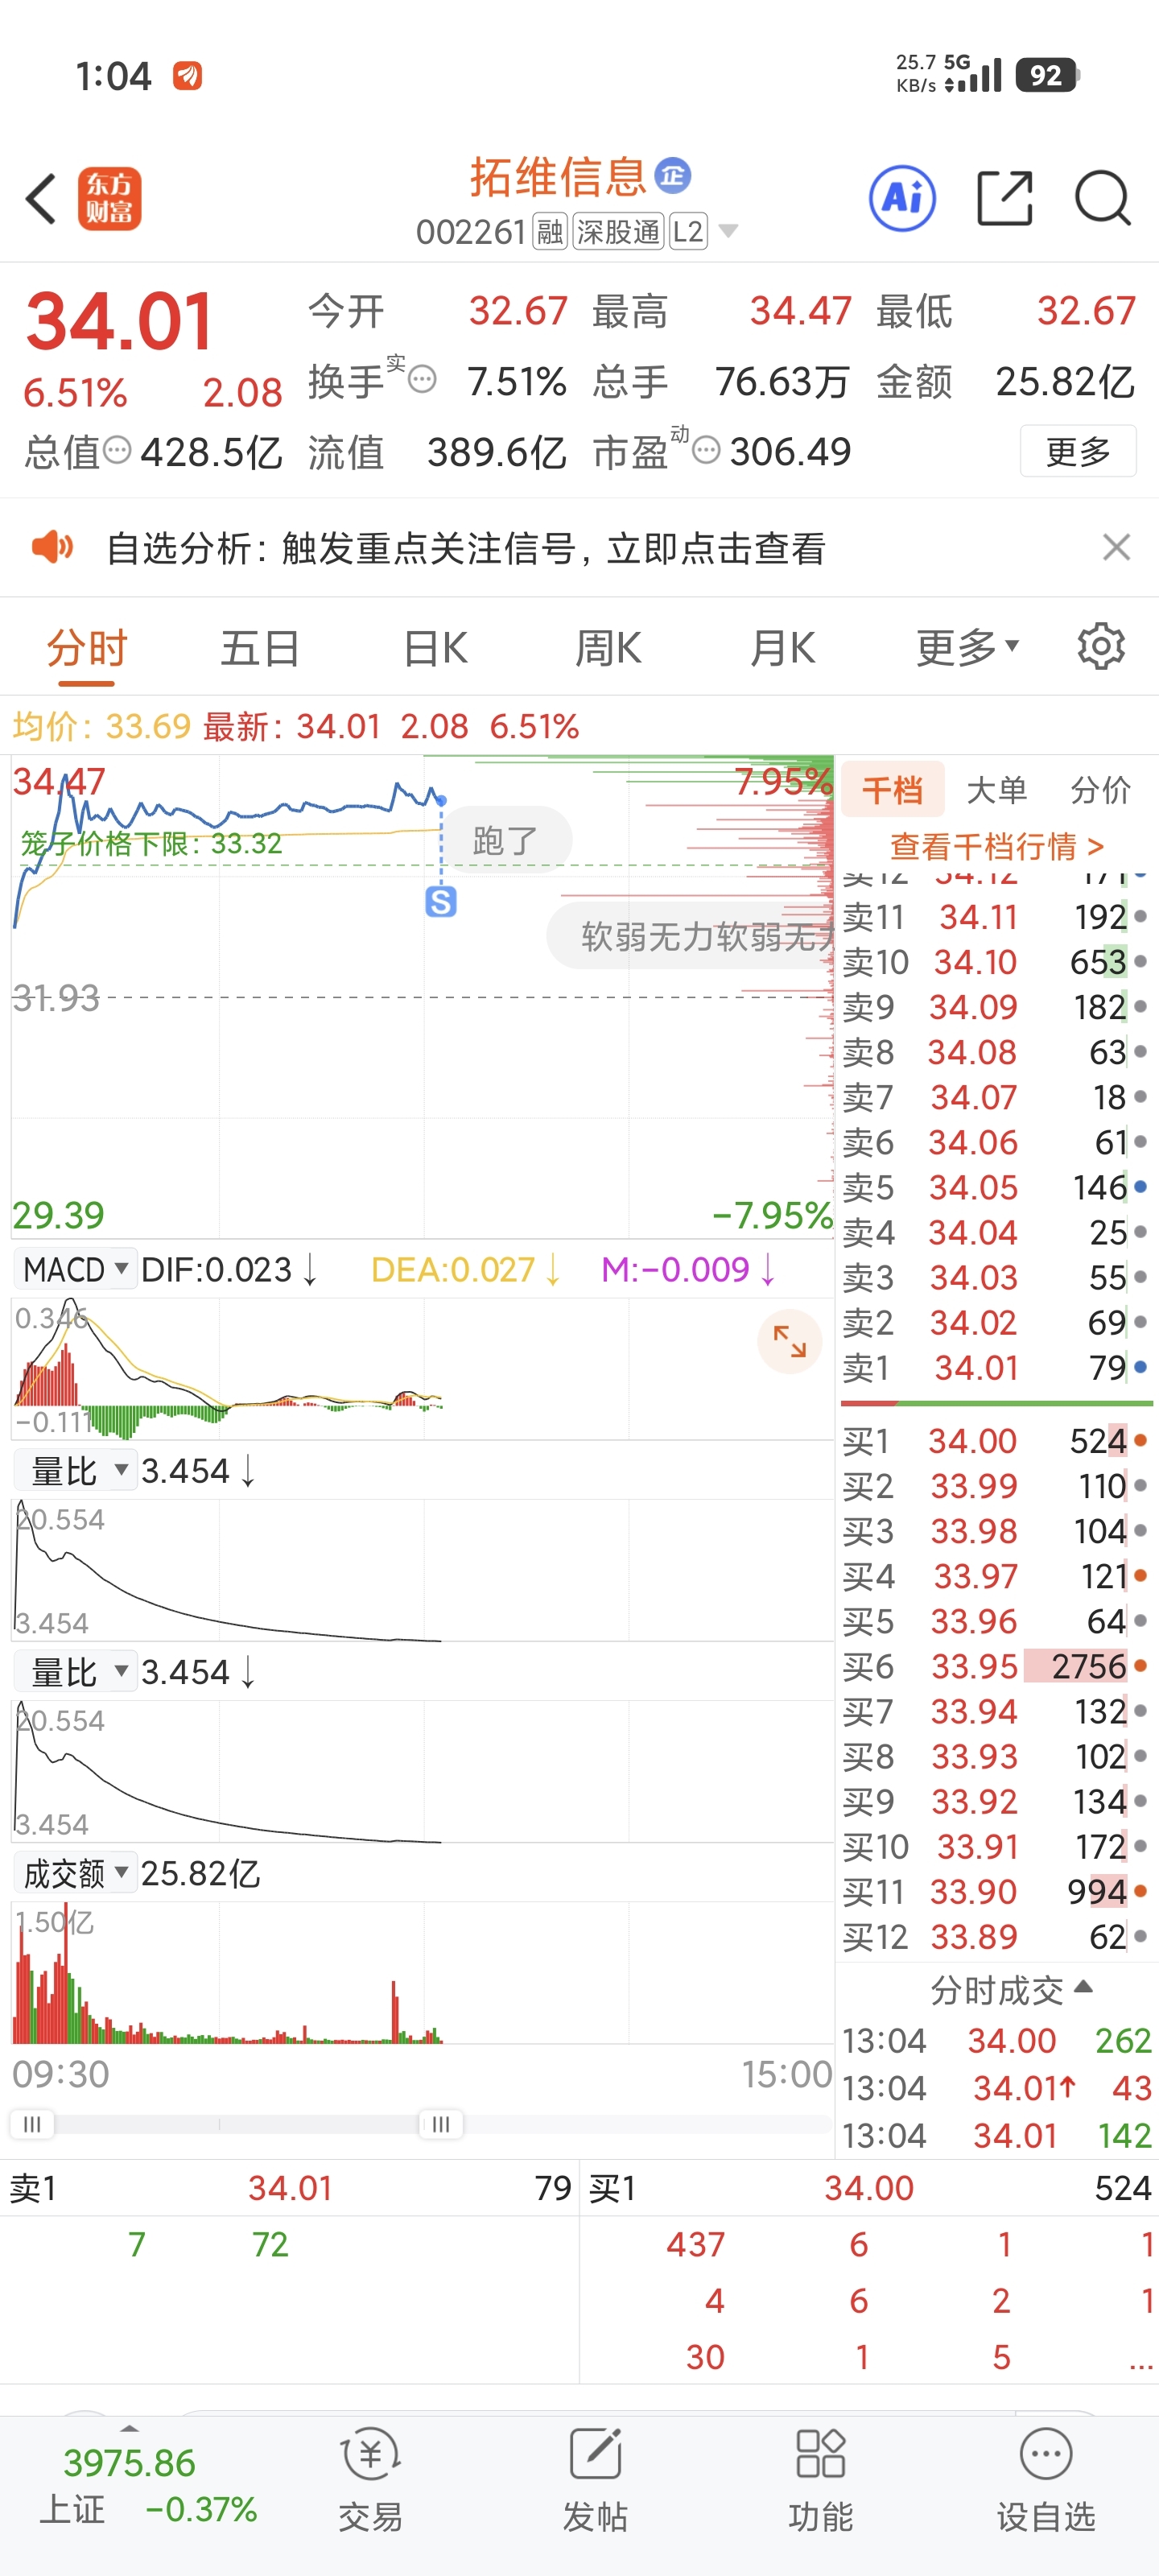Tap the 深股通 tag
The height and width of the screenshot is (2576, 1159).
point(618,232)
